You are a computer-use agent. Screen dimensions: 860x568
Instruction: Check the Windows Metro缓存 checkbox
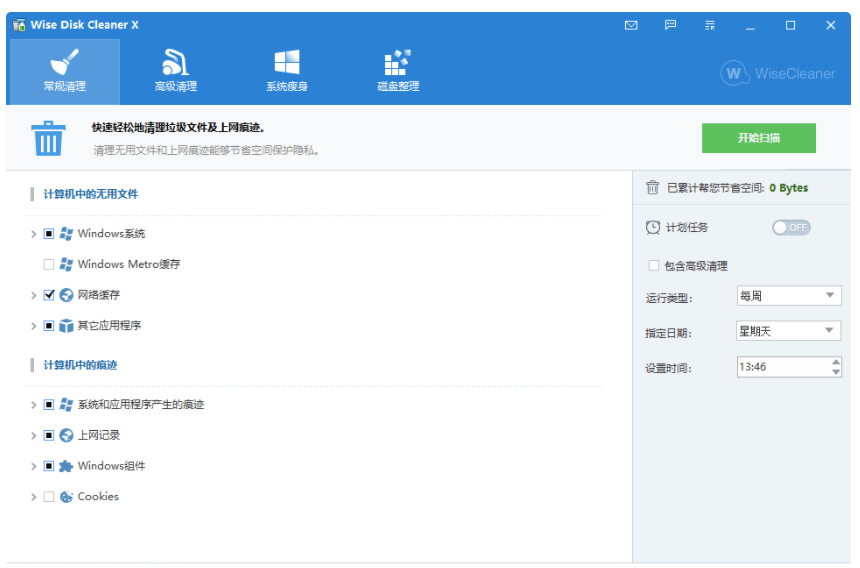49,264
